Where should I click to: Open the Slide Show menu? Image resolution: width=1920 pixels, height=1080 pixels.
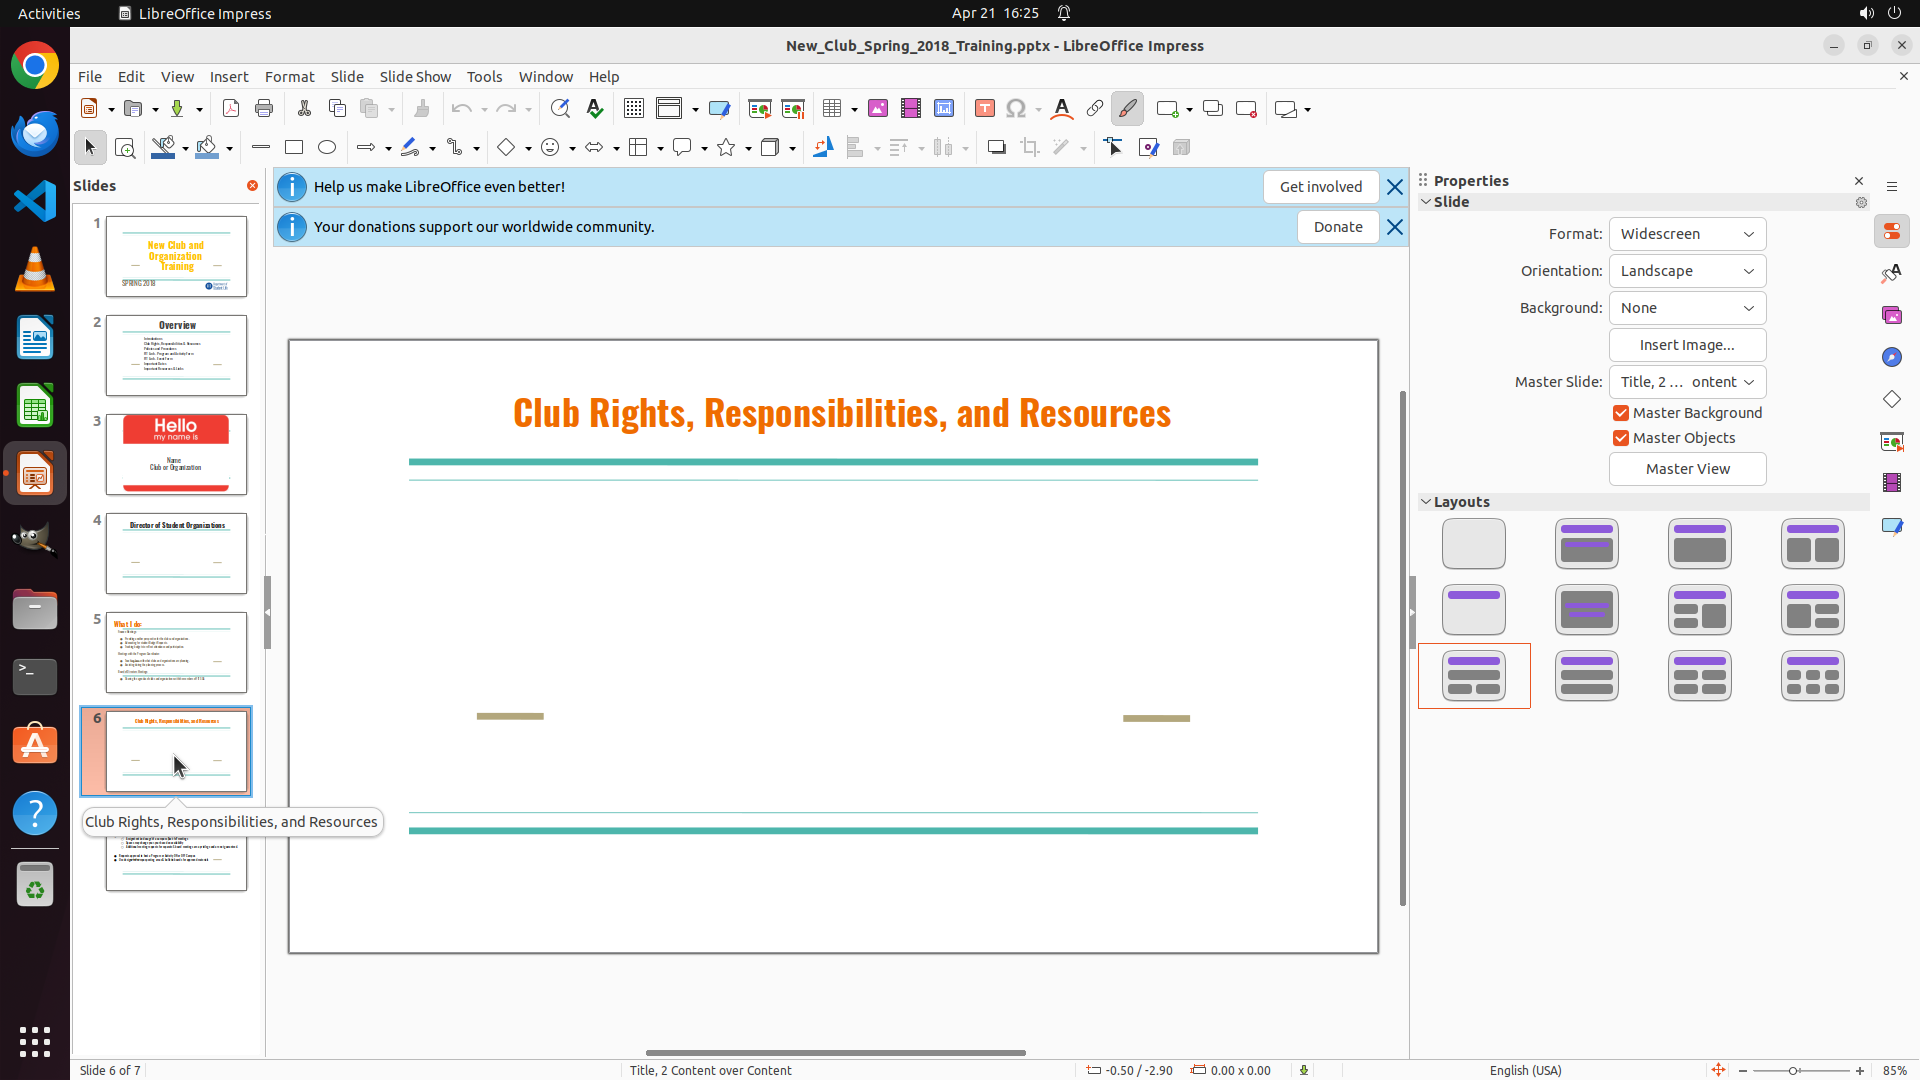415,77
